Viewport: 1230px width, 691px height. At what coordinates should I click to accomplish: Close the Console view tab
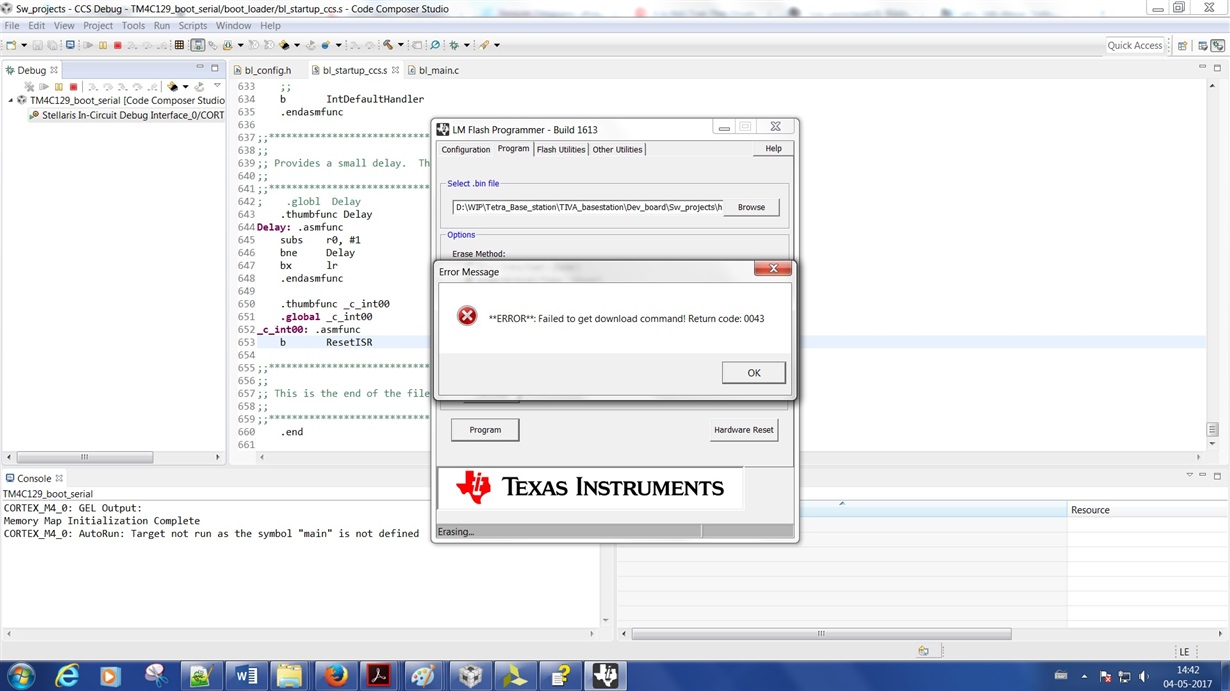pyautogui.click(x=59, y=478)
